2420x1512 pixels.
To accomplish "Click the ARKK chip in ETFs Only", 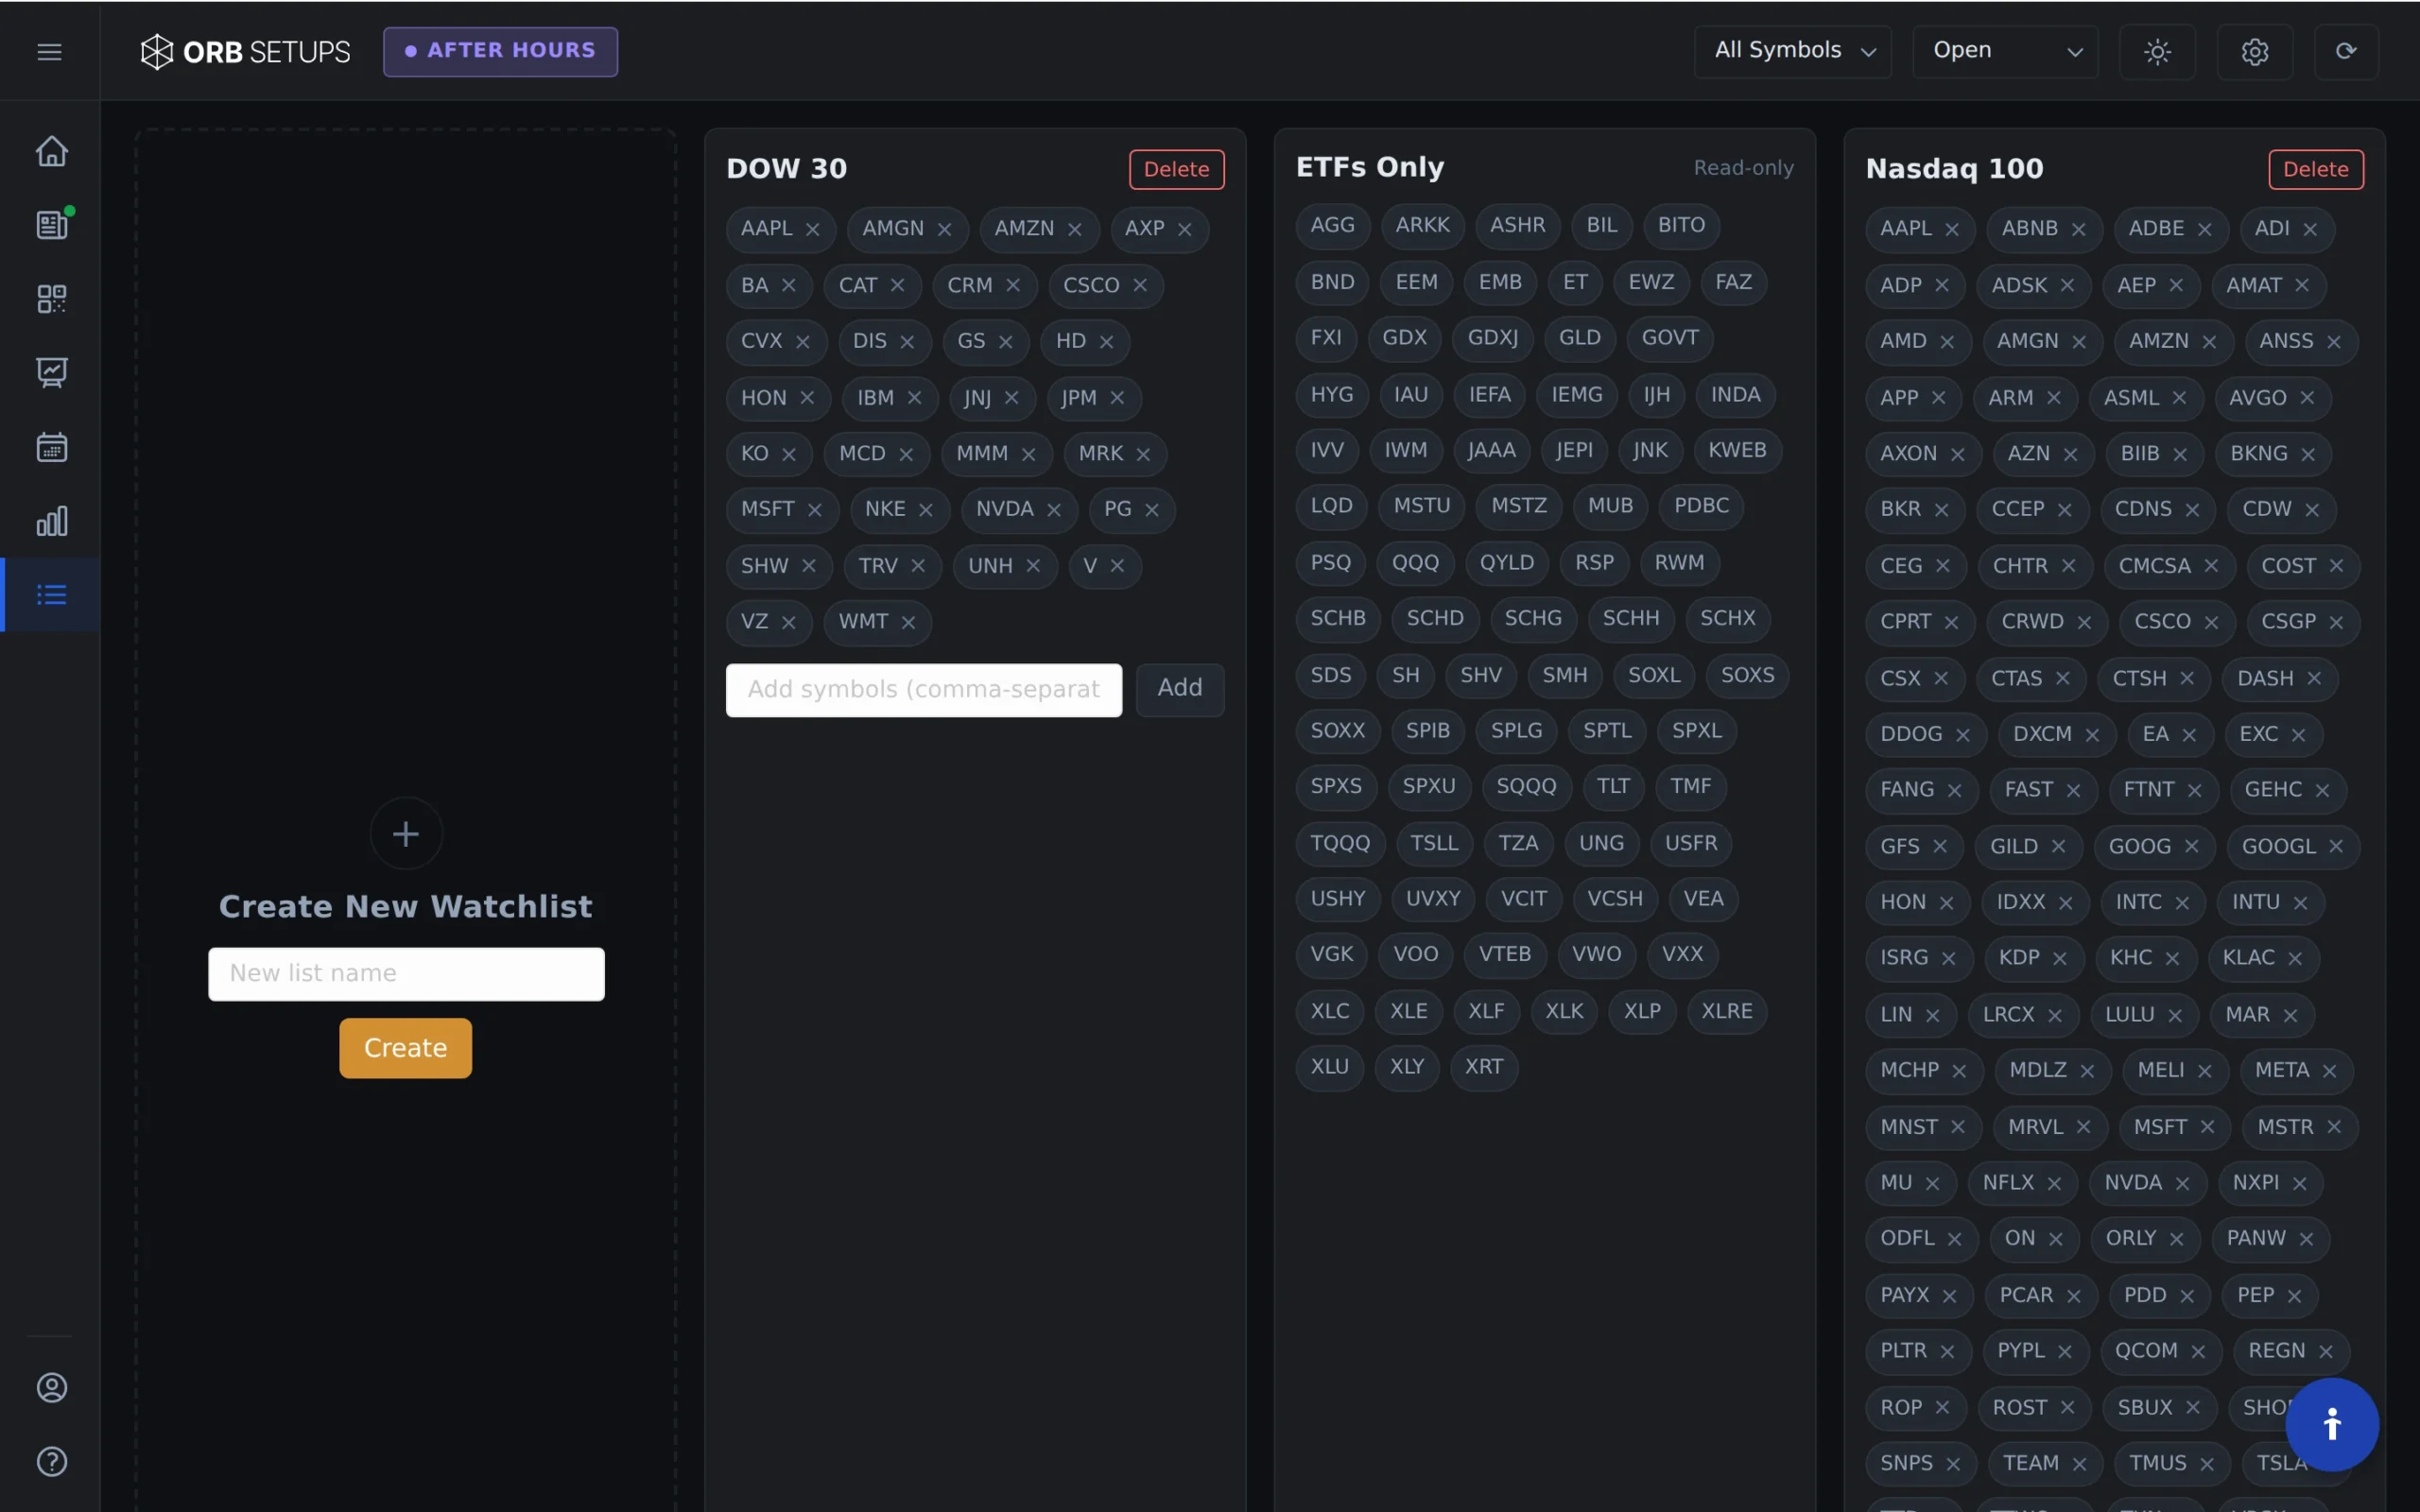I will [1422, 225].
